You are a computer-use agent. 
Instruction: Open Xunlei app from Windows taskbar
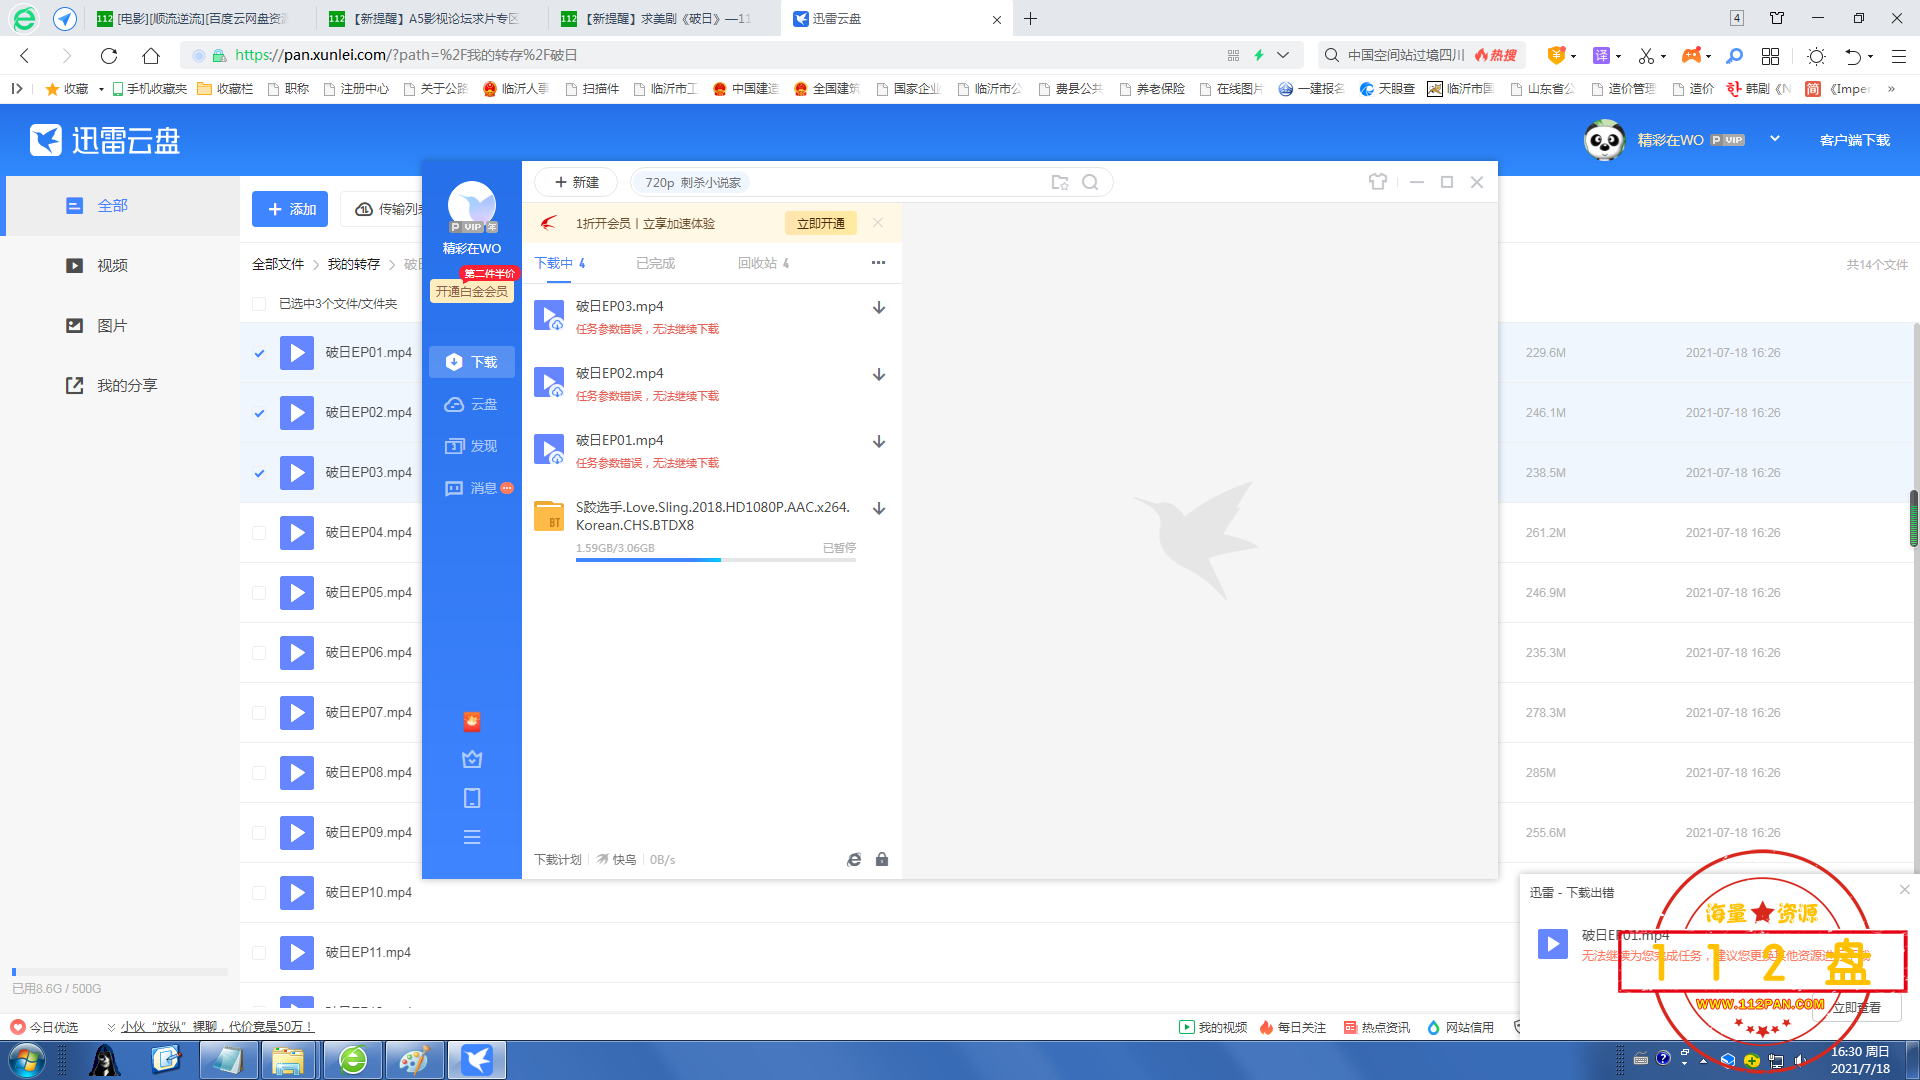click(x=477, y=1060)
